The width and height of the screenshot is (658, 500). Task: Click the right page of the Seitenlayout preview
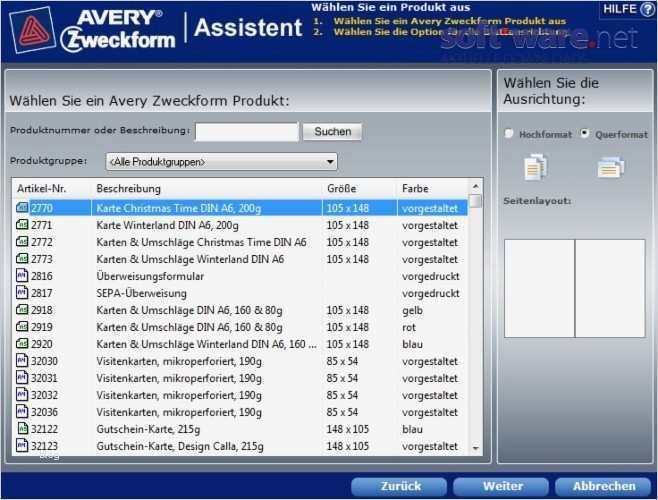pyautogui.click(x=610, y=288)
